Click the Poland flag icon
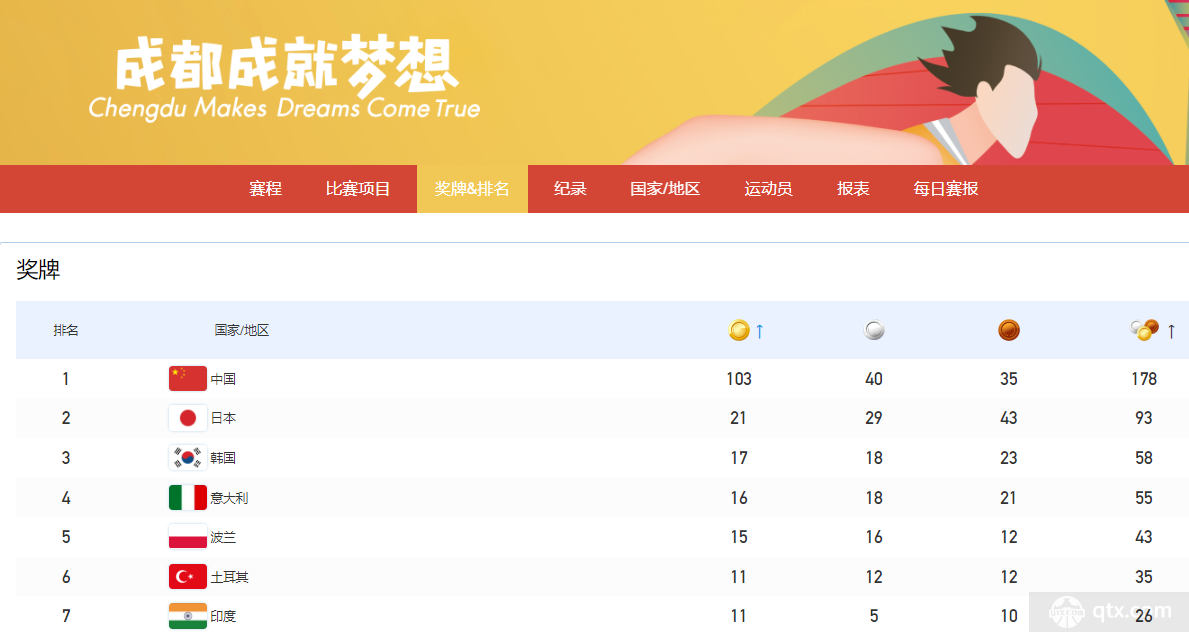1189x632 pixels. (x=187, y=537)
